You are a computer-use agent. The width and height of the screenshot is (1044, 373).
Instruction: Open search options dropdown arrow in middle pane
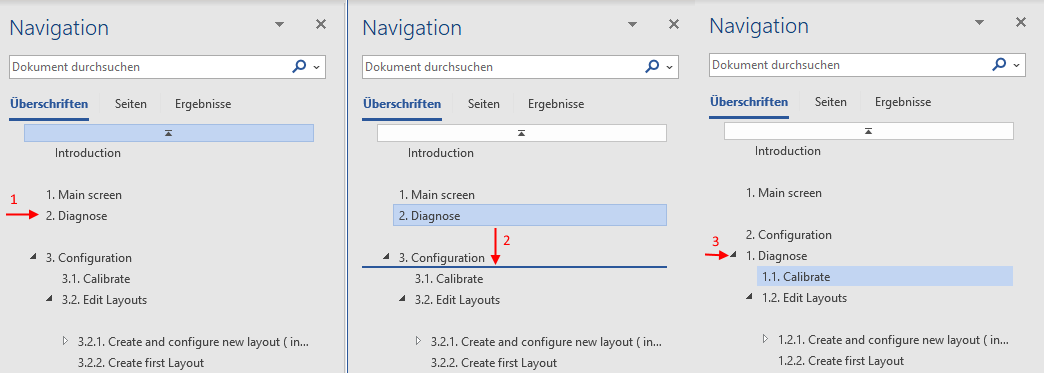[668, 67]
